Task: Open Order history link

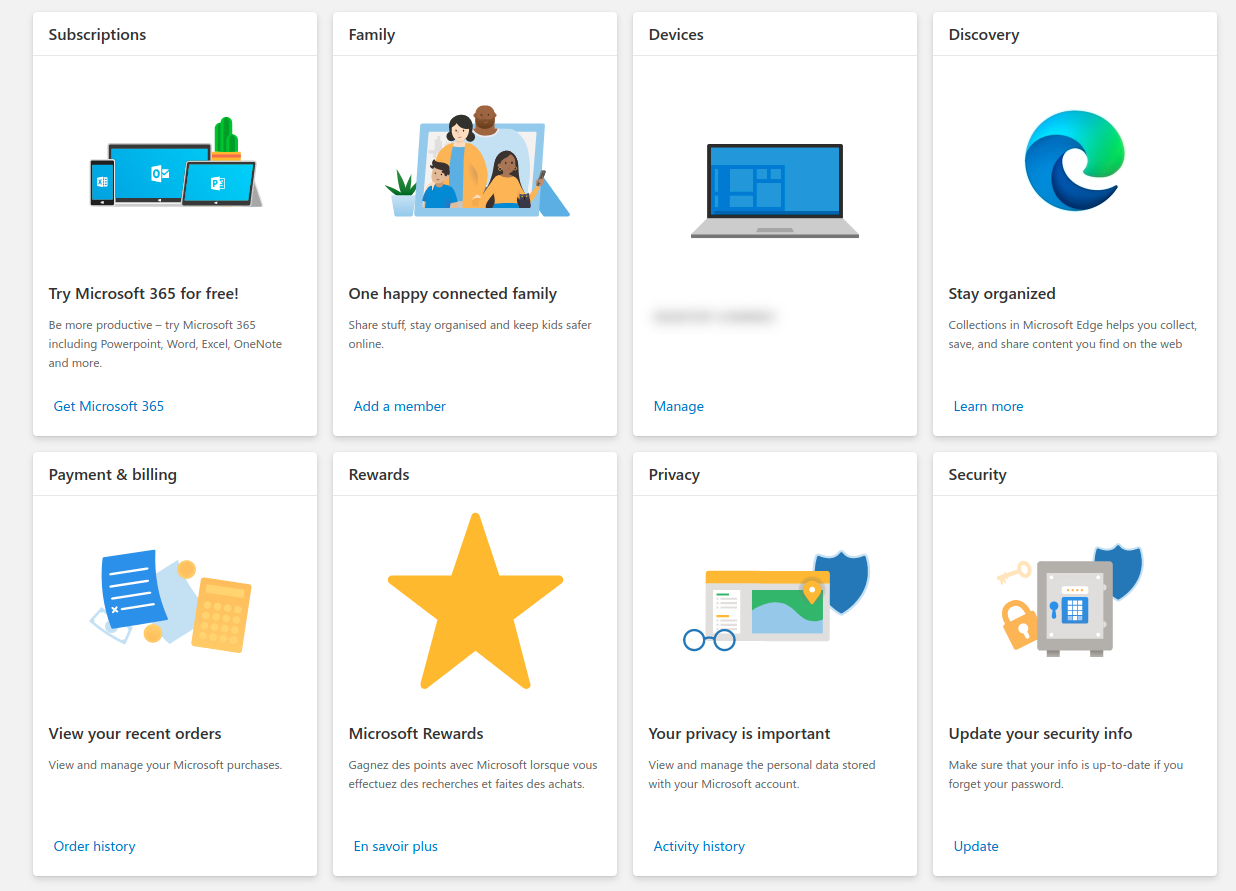Action: (95, 846)
